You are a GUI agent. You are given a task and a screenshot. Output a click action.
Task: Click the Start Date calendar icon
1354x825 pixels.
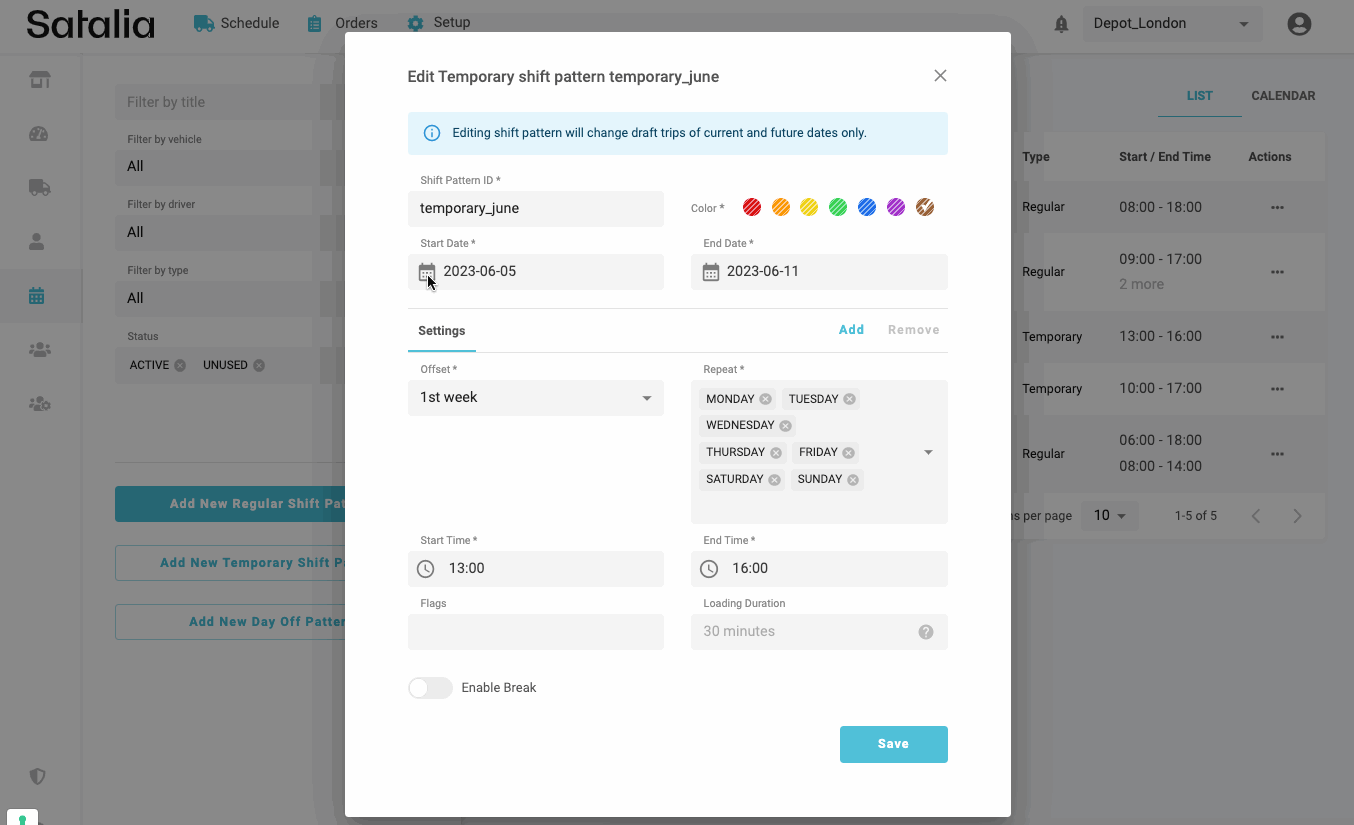[x=427, y=272]
